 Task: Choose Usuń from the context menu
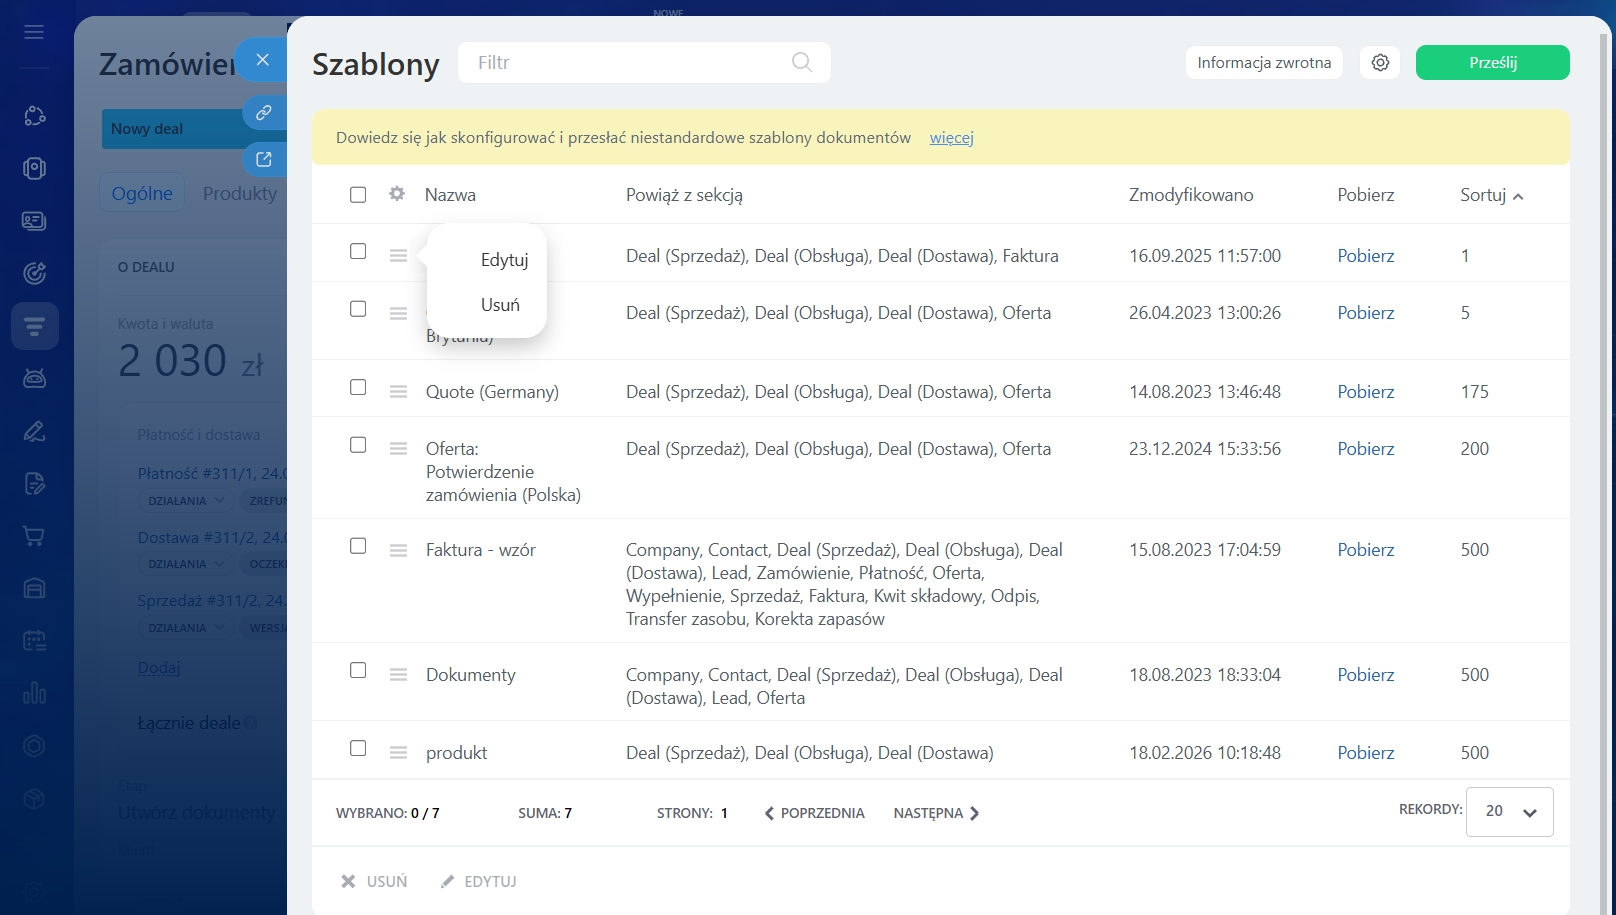[500, 305]
